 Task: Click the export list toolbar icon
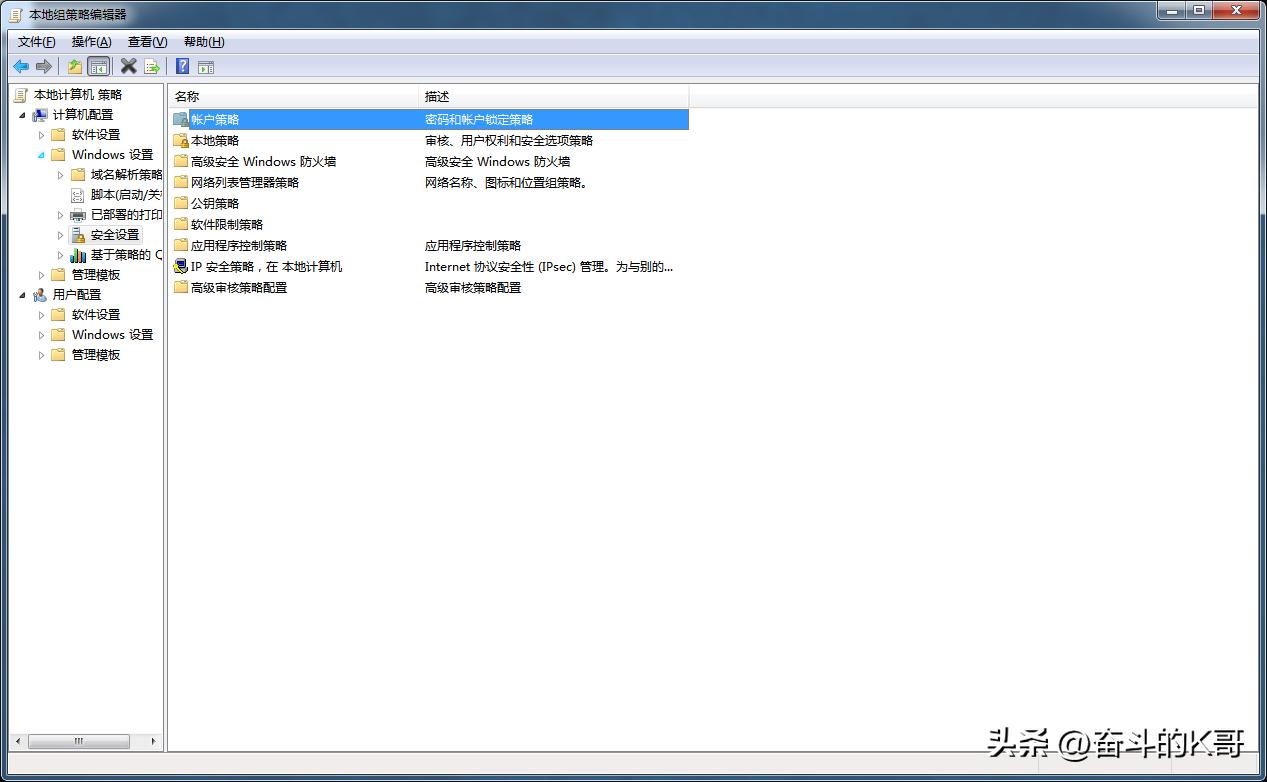pyautogui.click(x=152, y=66)
